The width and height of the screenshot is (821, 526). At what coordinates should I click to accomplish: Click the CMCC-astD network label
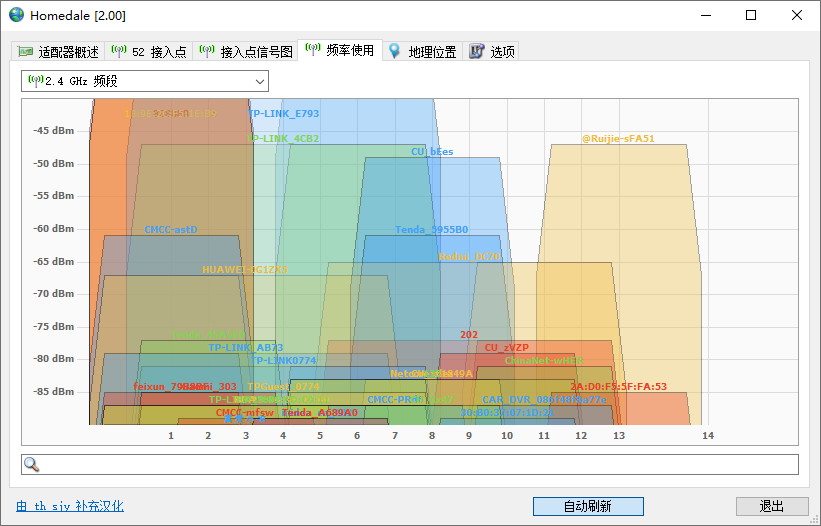pos(171,230)
